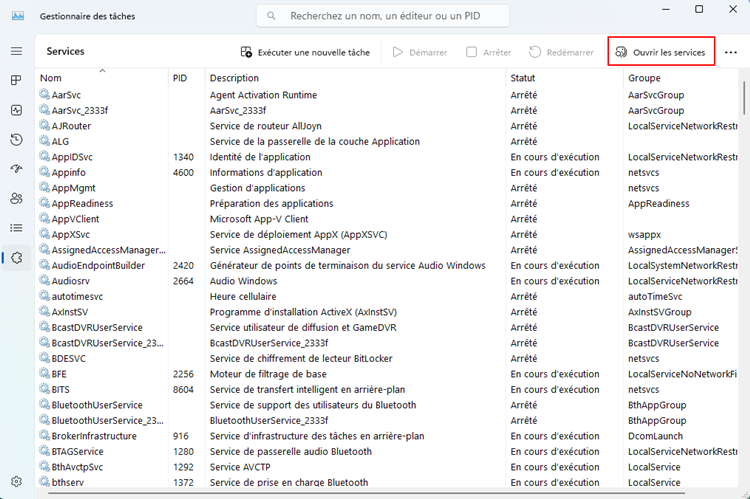Viewport: 750px width, 499px height.
Task: Focus the search box for name or PID
Action: (383, 16)
